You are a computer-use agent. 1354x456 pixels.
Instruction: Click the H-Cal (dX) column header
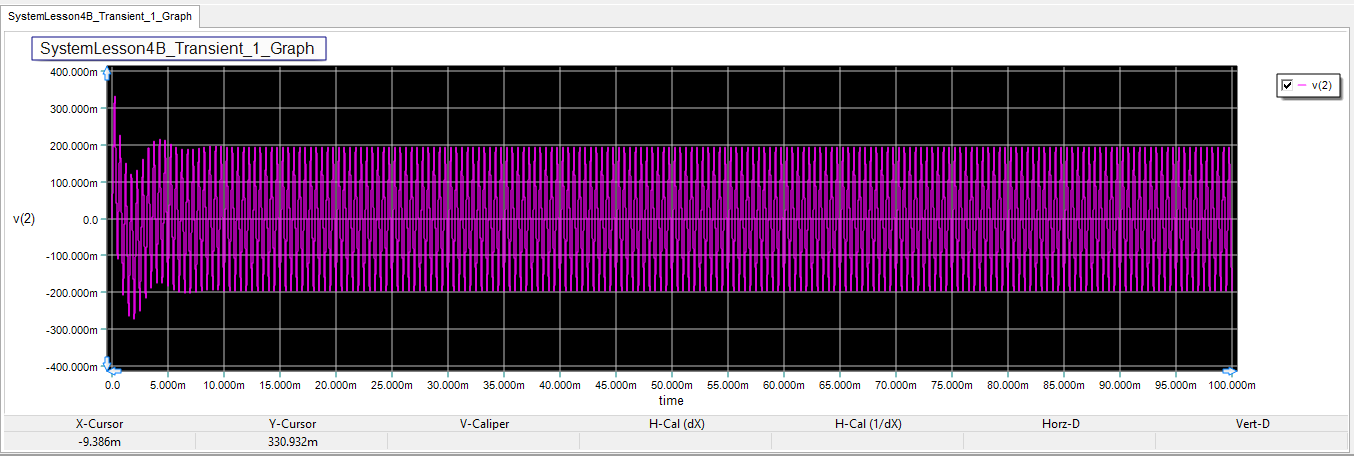677,424
